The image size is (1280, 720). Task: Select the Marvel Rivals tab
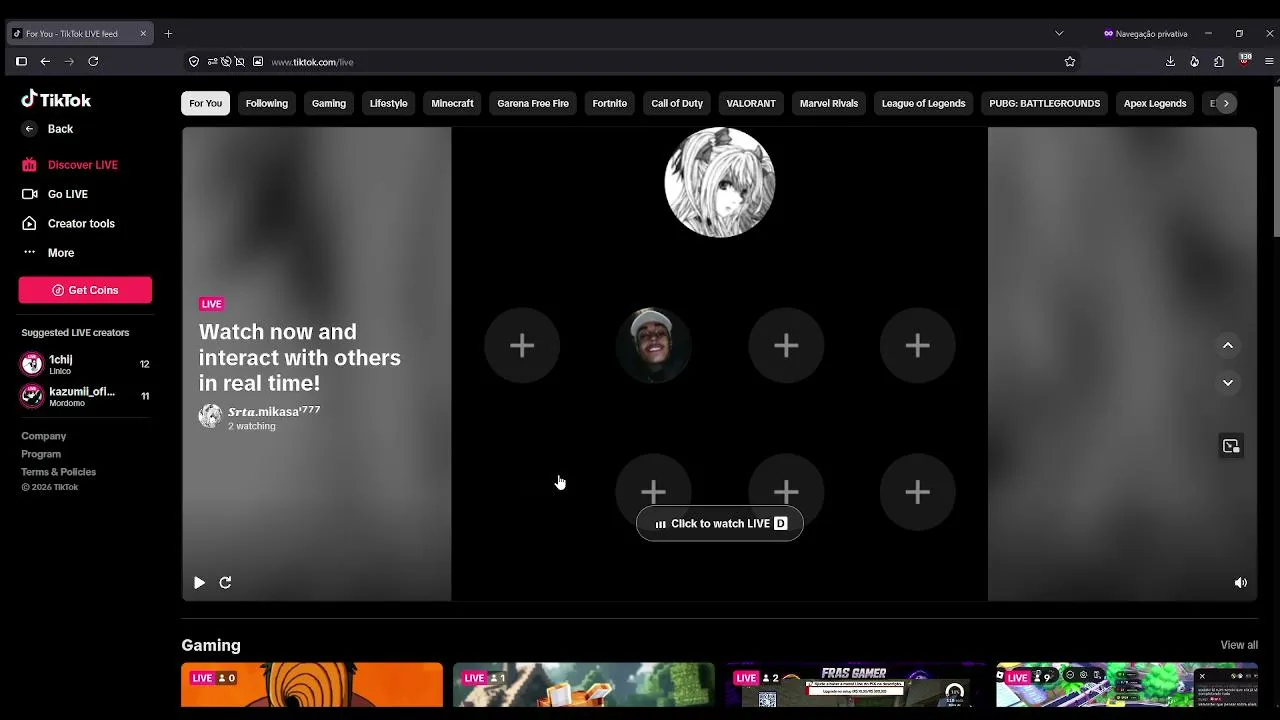pos(829,103)
